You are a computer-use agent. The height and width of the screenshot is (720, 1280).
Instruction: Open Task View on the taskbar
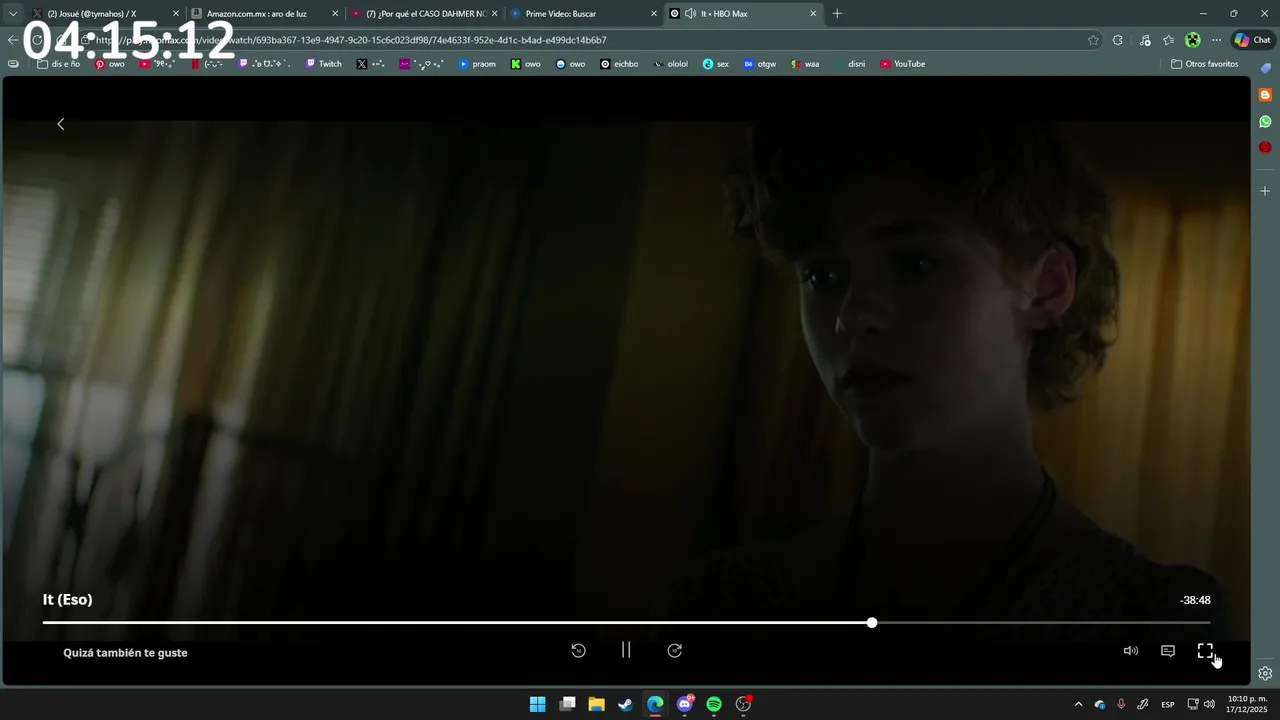[567, 704]
